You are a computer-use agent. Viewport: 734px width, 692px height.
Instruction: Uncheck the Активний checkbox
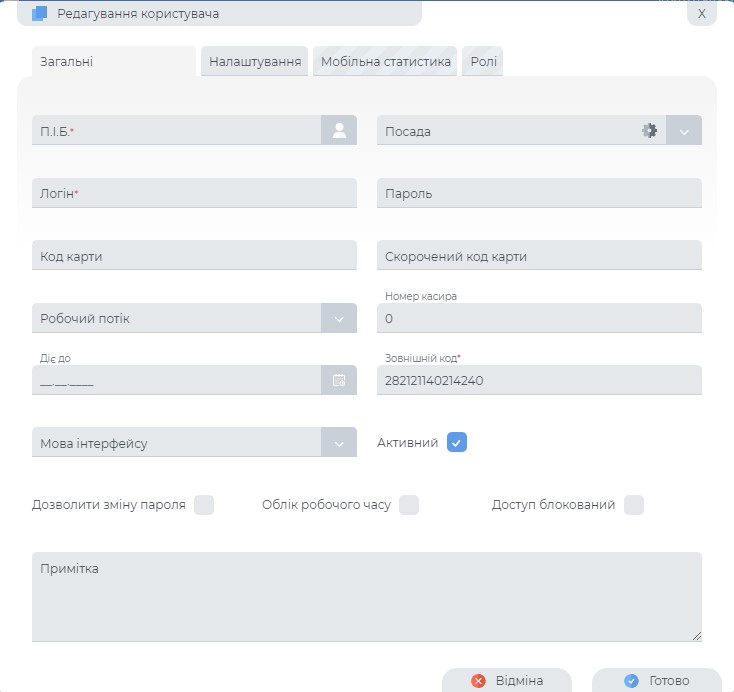[457, 442]
